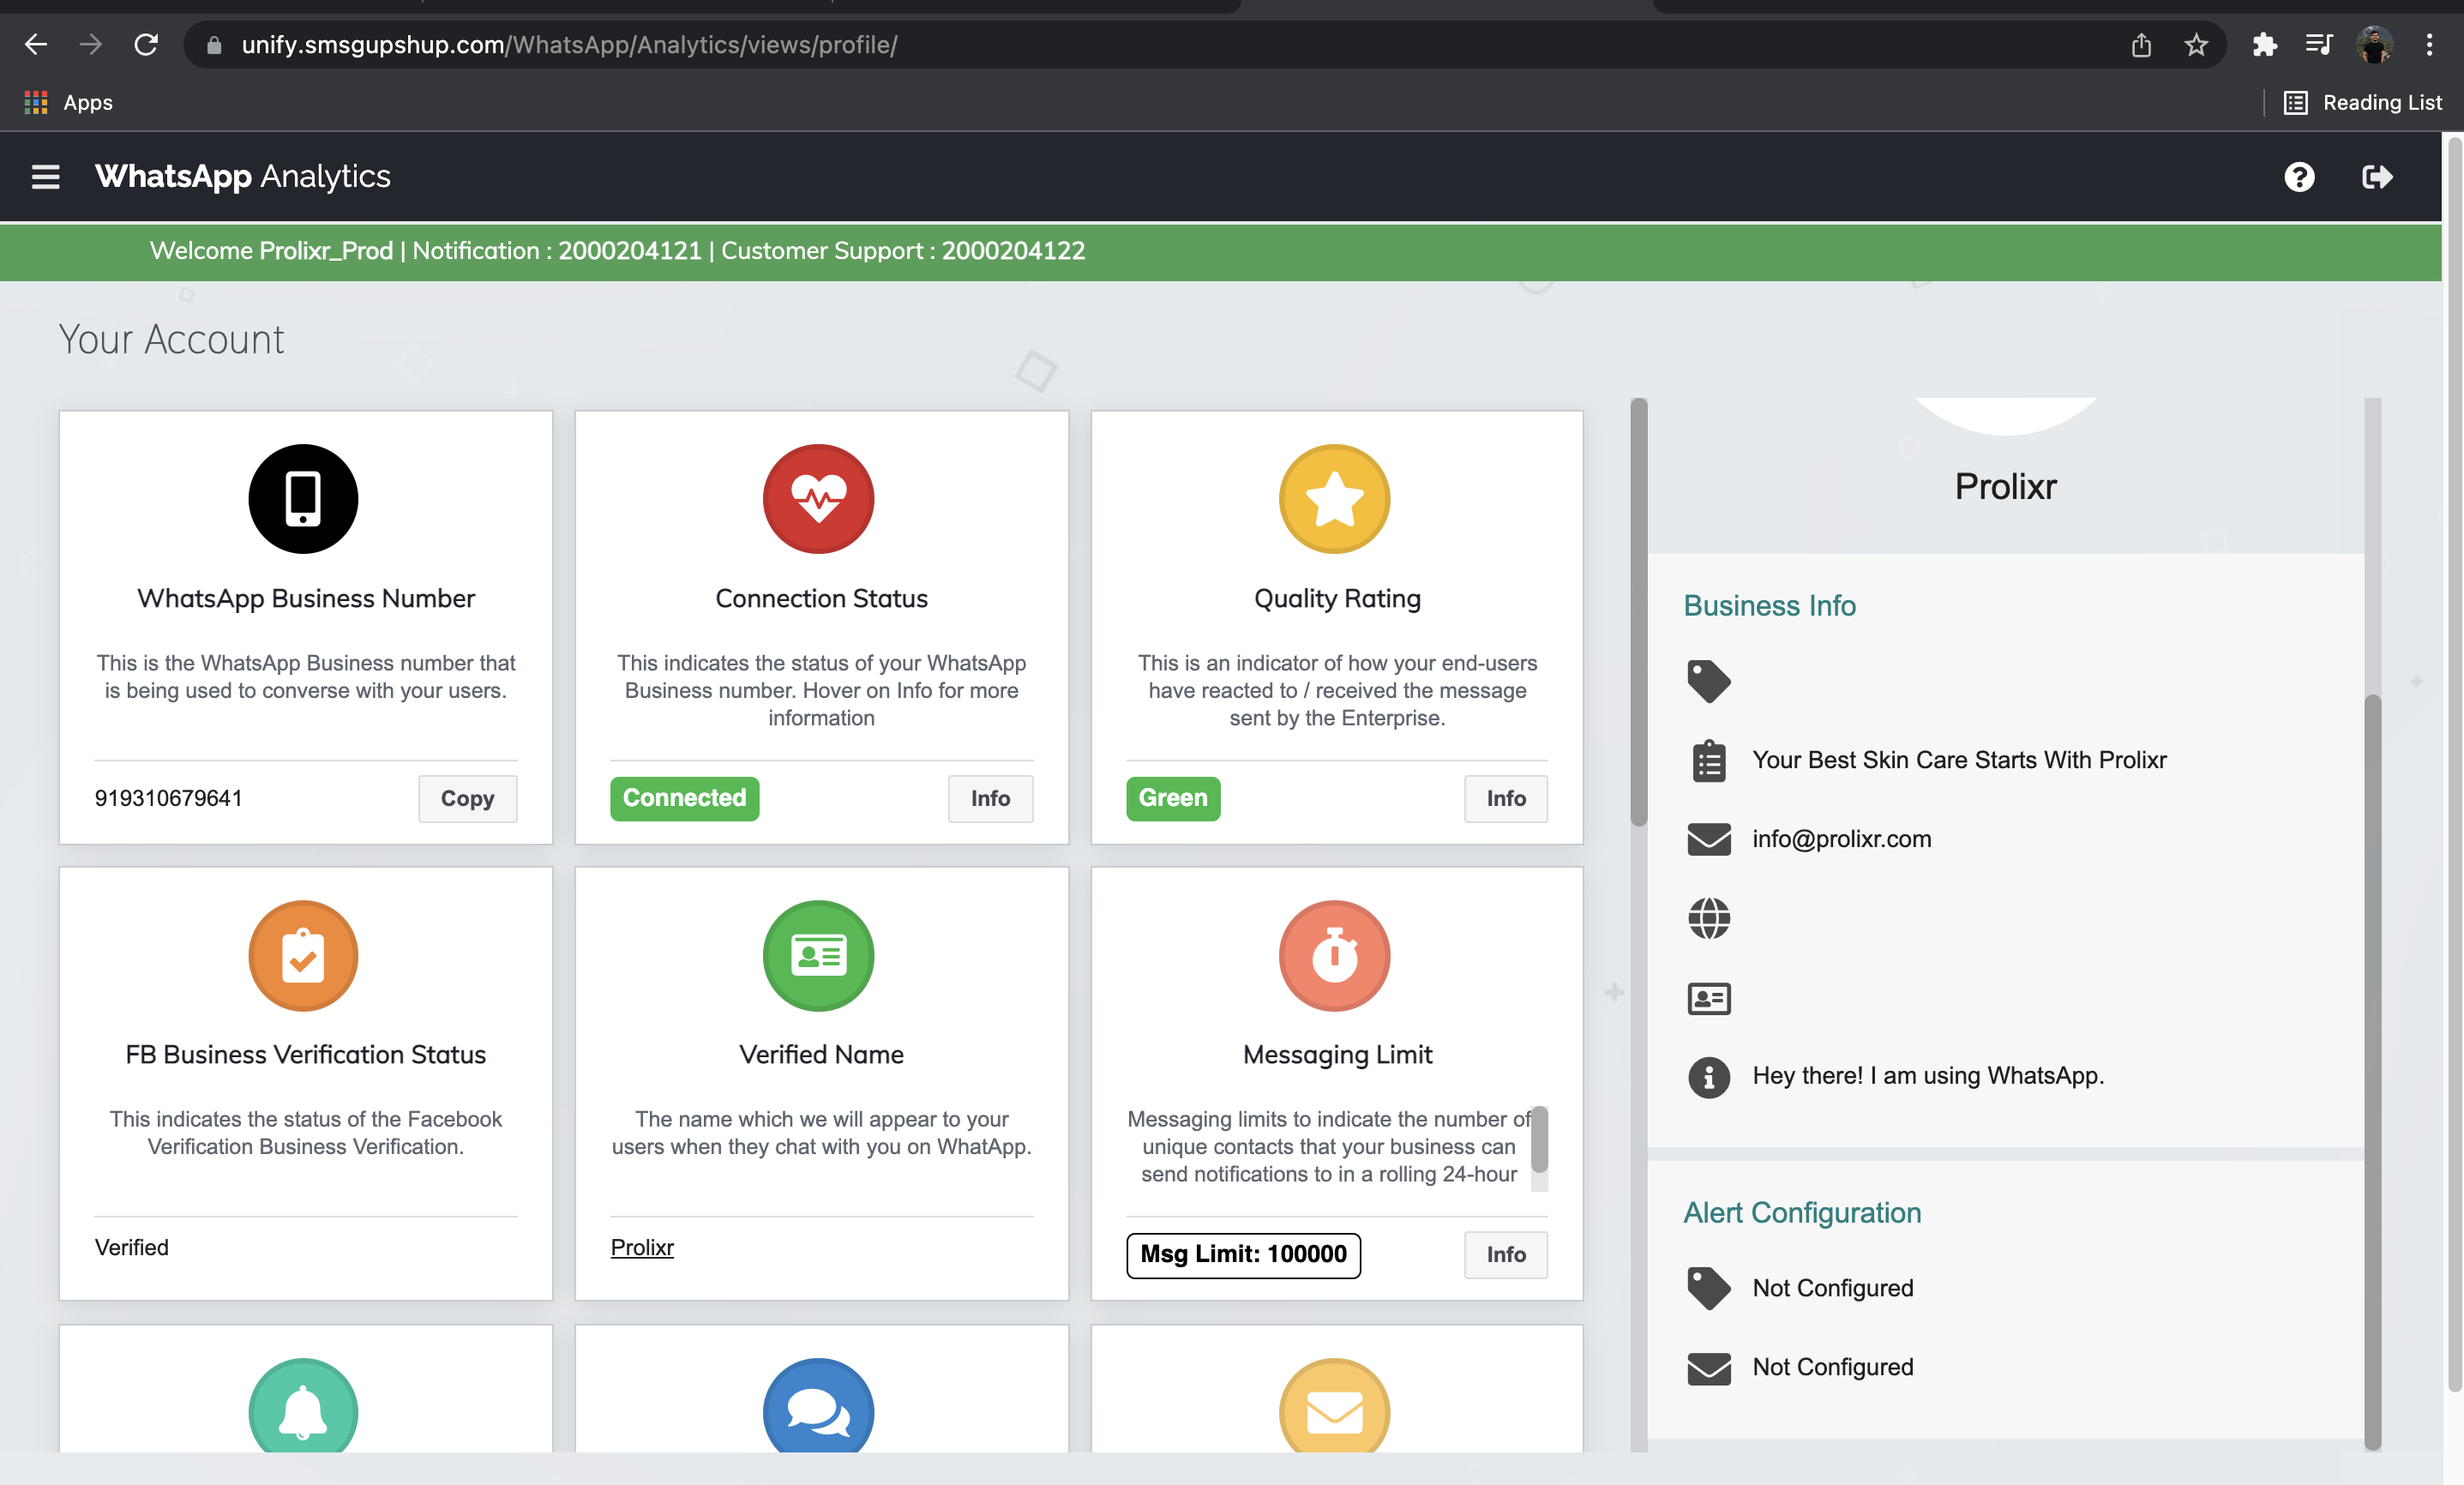Click Not Configured beside the tag icon
Image resolution: width=2464 pixels, height=1485 pixels.
(x=1833, y=1288)
